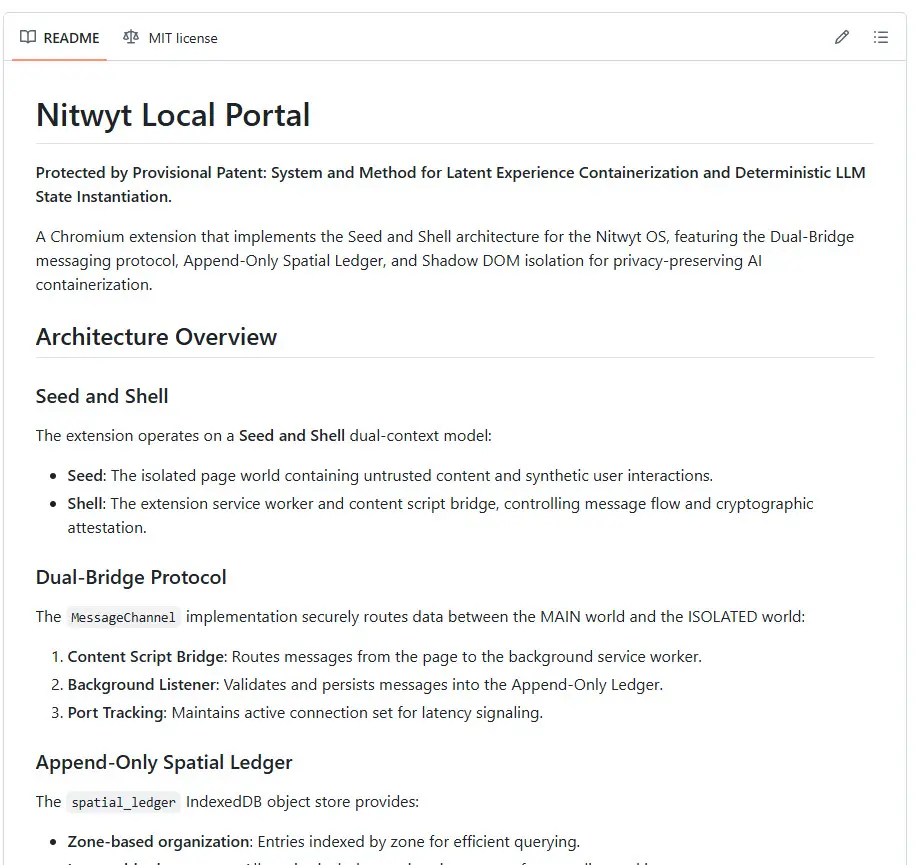Click the Append-Only Spatial Ledger subheading
The image size is (917, 865).
164,762
